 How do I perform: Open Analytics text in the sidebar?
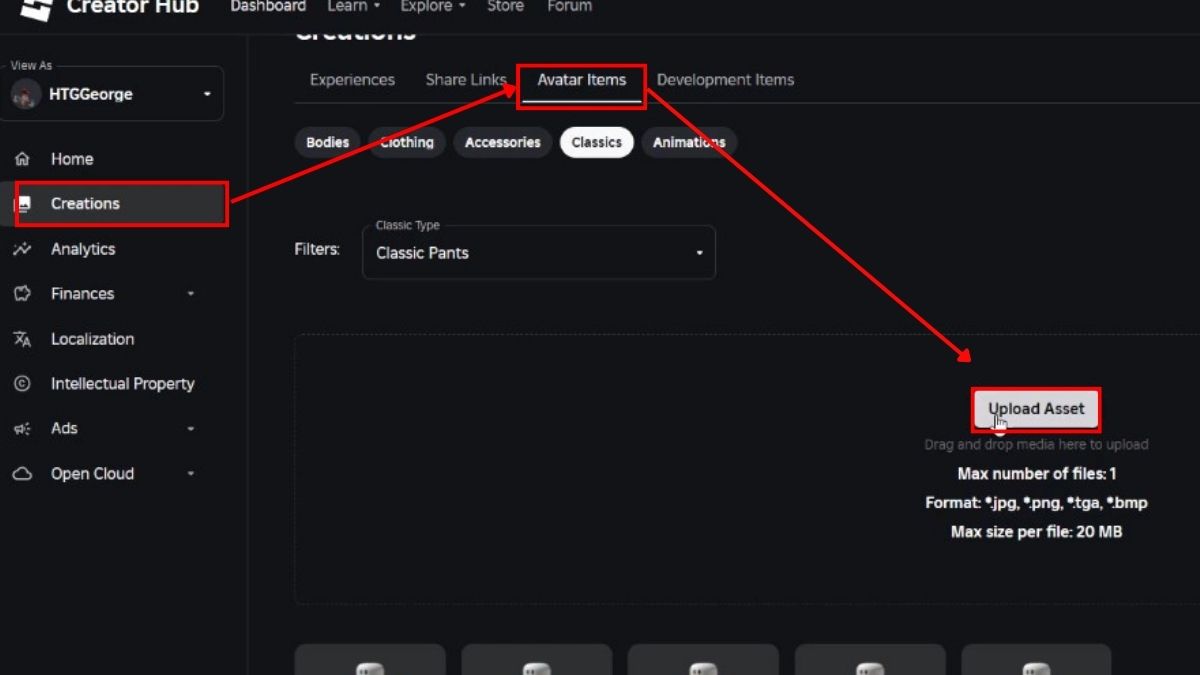click(83, 249)
